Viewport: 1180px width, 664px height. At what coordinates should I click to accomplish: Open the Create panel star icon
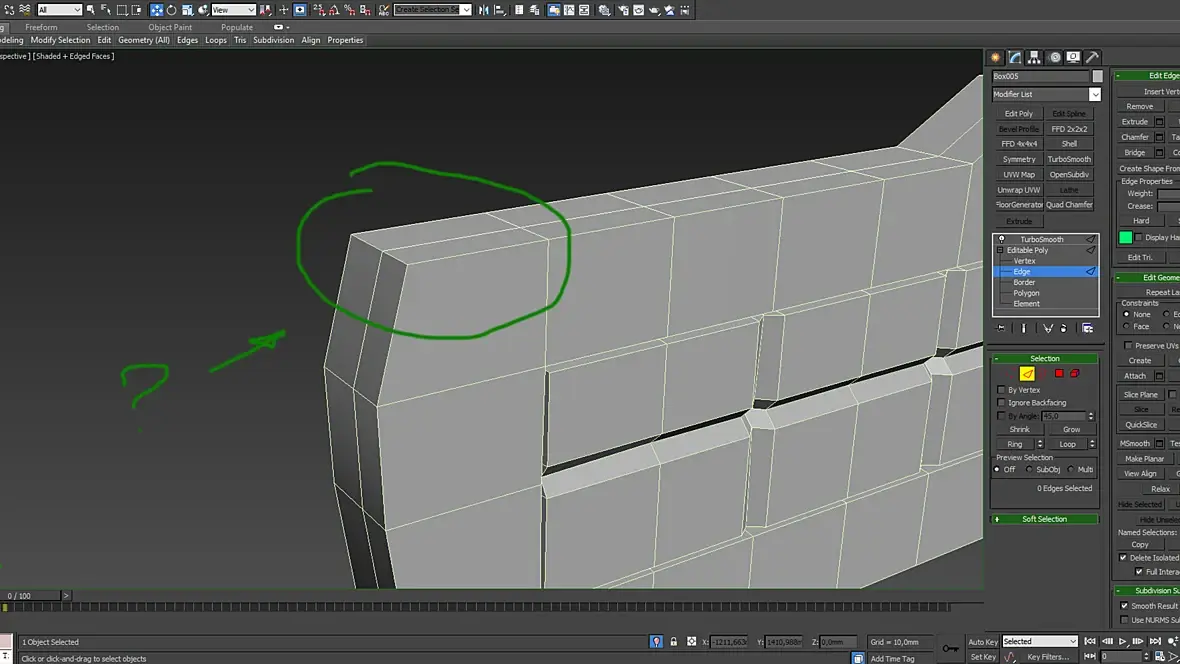click(996, 58)
